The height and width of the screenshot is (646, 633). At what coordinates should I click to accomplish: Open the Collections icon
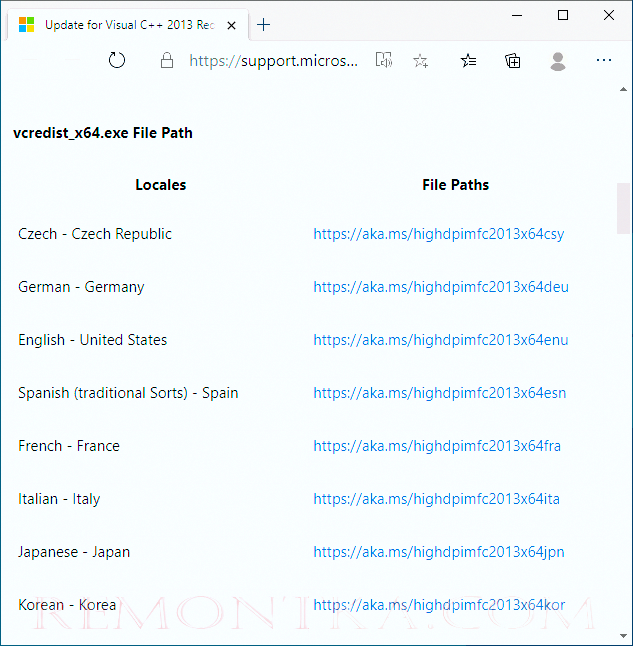tap(513, 61)
